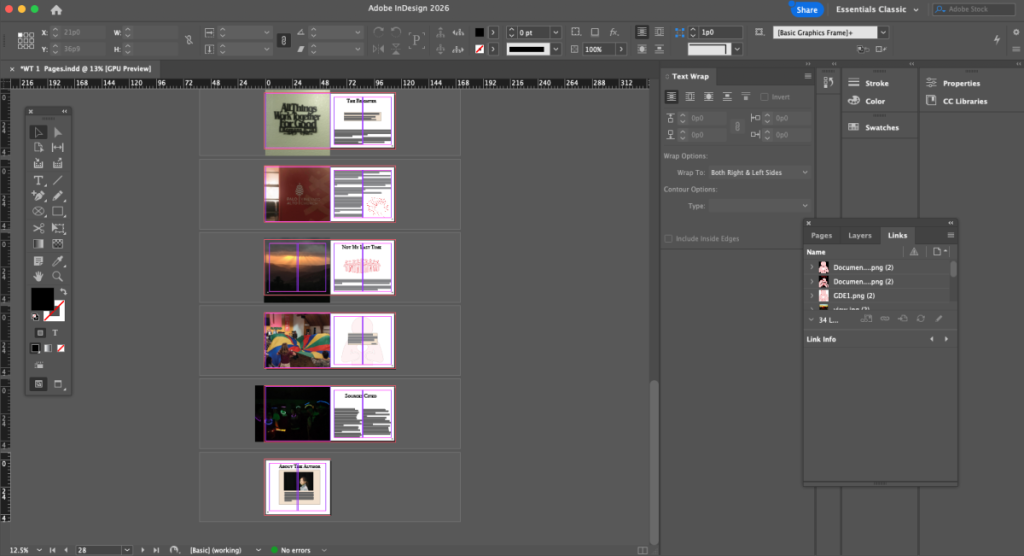
Task: Open the CC Libraries panel
Action: 957,101
